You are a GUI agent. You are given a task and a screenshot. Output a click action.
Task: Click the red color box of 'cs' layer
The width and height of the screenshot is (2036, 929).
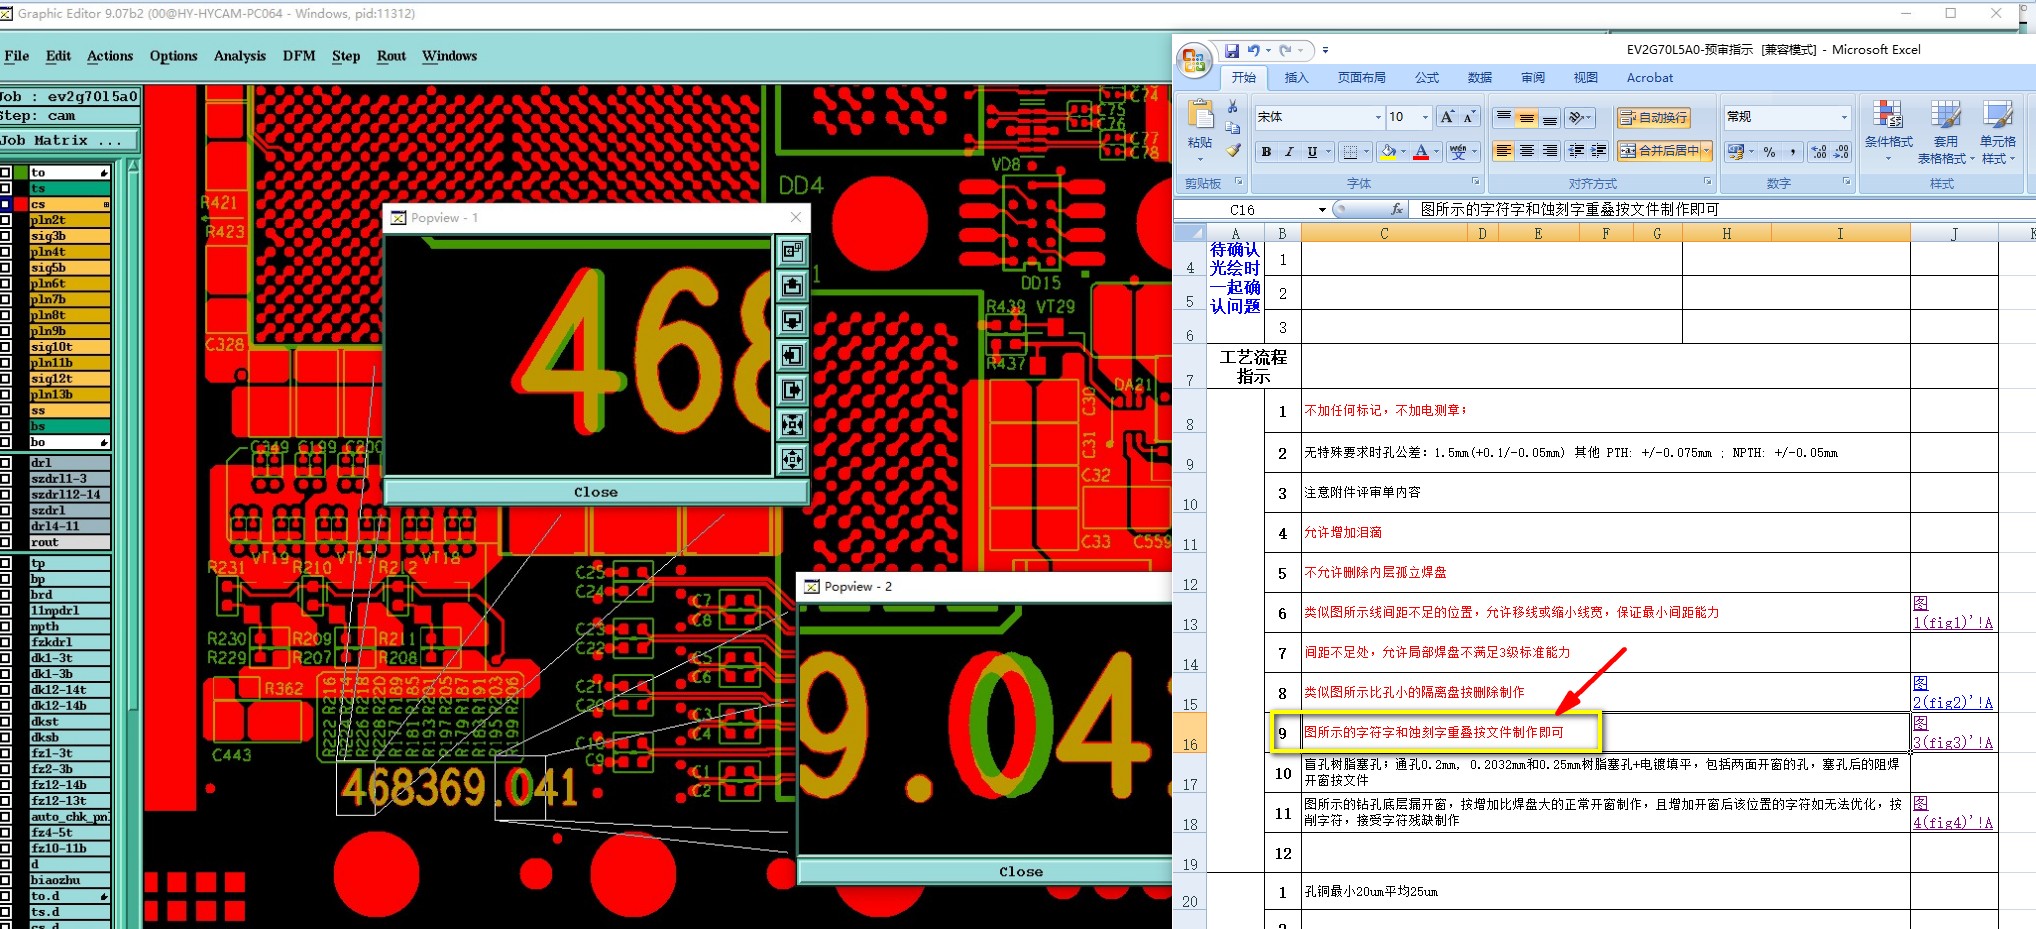pyautogui.click(x=20, y=204)
